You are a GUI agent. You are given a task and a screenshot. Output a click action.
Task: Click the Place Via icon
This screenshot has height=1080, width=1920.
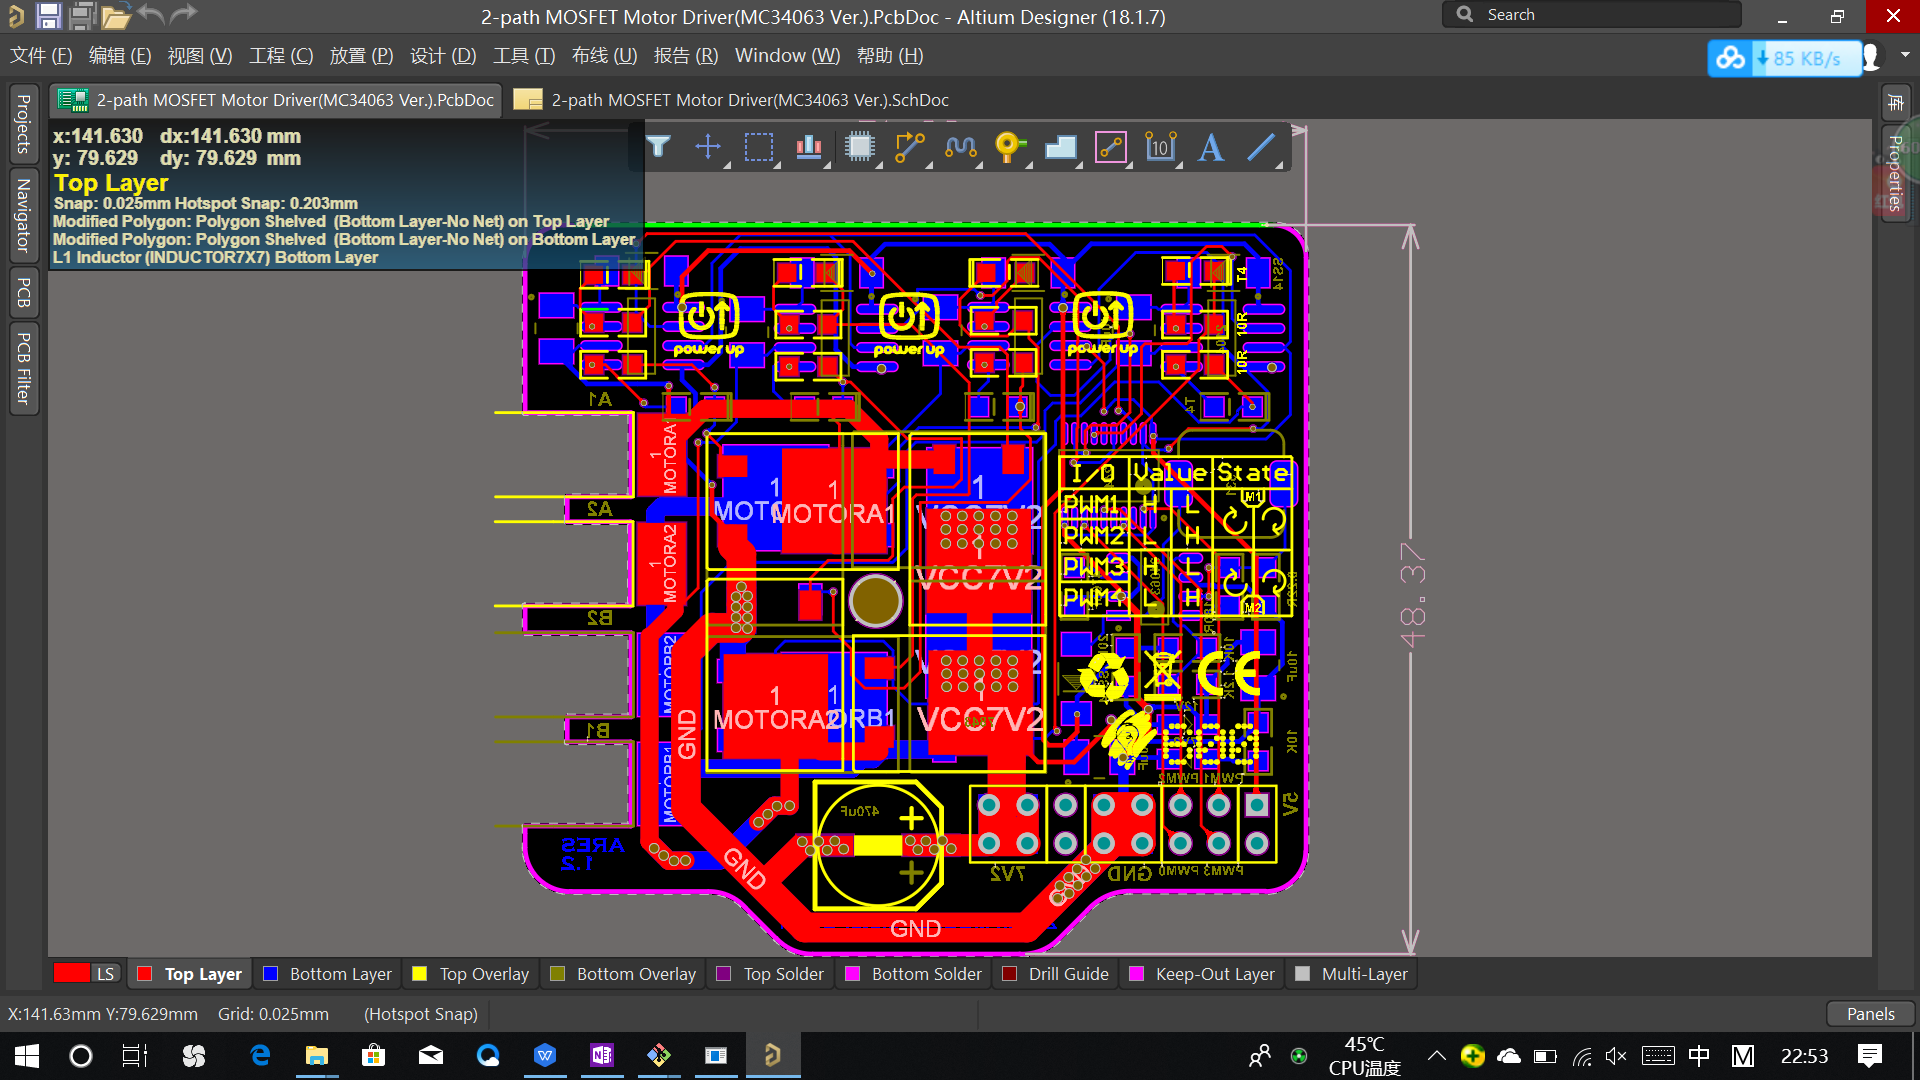pyautogui.click(x=1010, y=147)
